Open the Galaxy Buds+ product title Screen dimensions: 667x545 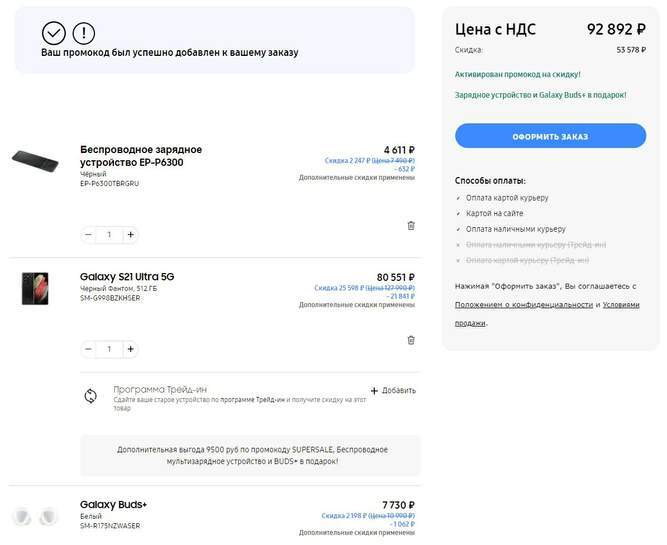point(113,504)
